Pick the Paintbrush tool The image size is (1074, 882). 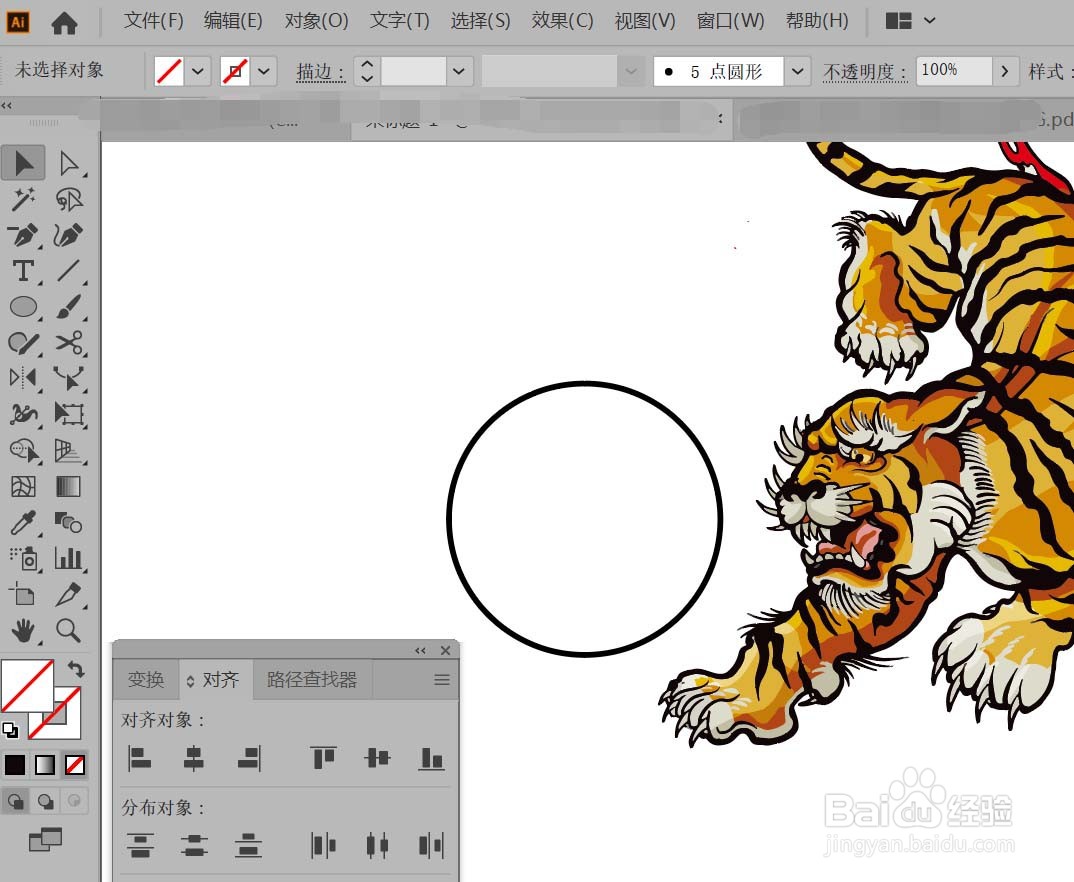pos(68,306)
